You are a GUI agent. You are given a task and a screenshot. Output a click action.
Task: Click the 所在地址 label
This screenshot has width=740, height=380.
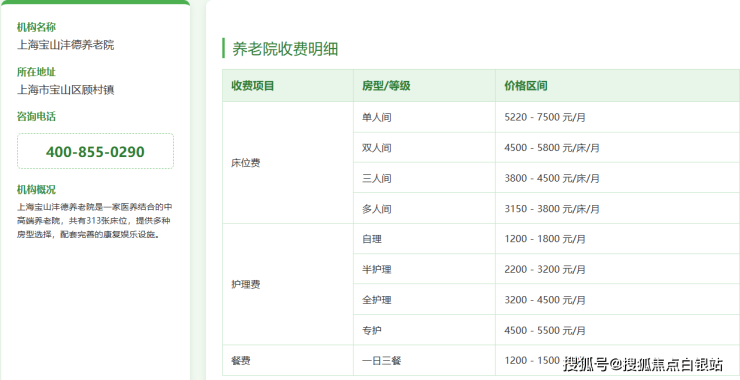pyautogui.click(x=36, y=72)
